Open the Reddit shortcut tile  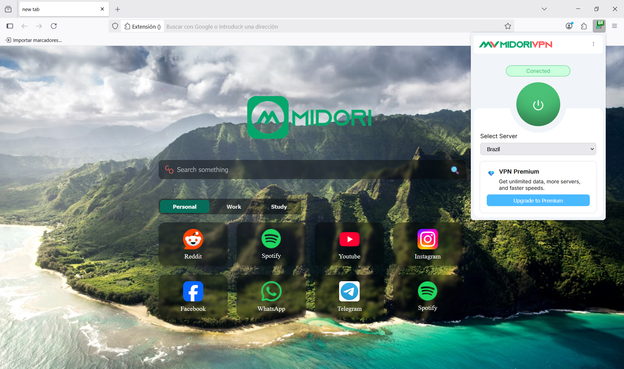[193, 244]
